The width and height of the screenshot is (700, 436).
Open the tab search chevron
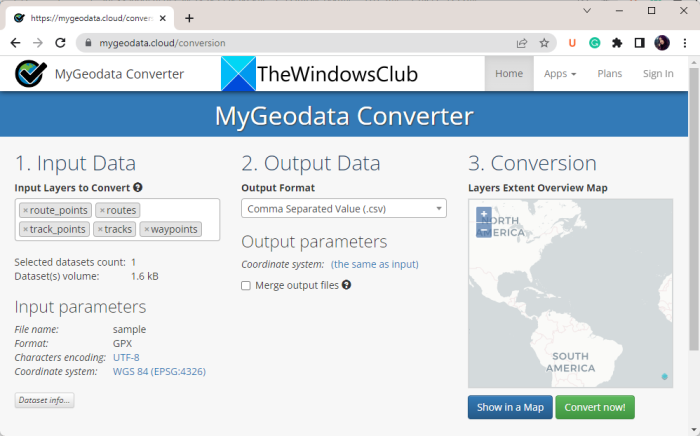[587, 11]
